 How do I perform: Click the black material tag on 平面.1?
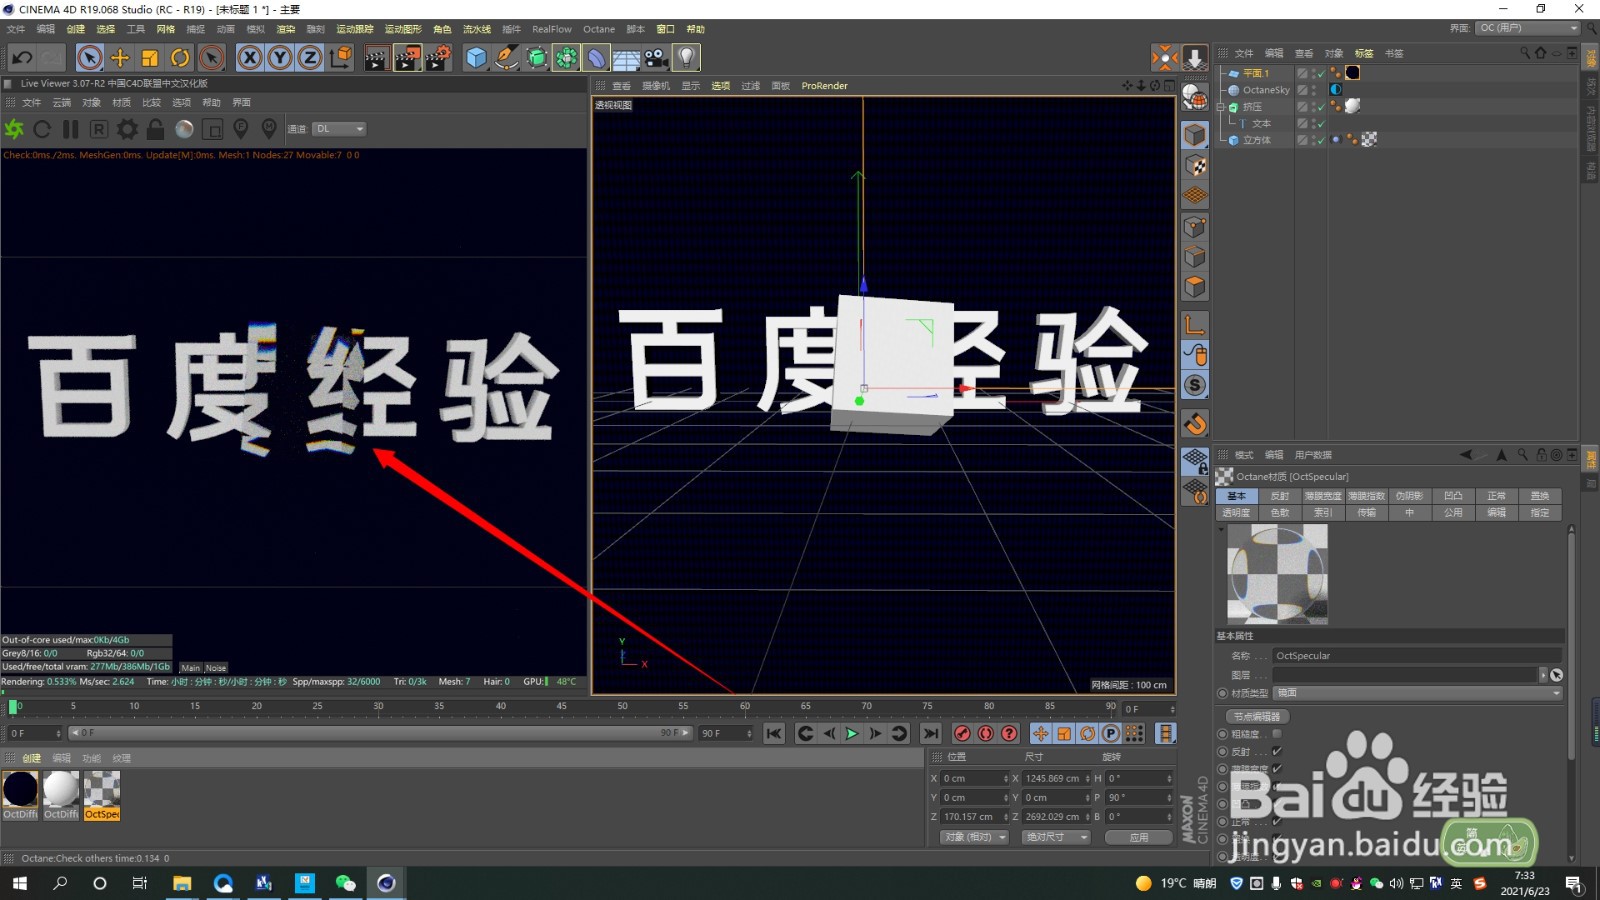click(1352, 73)
